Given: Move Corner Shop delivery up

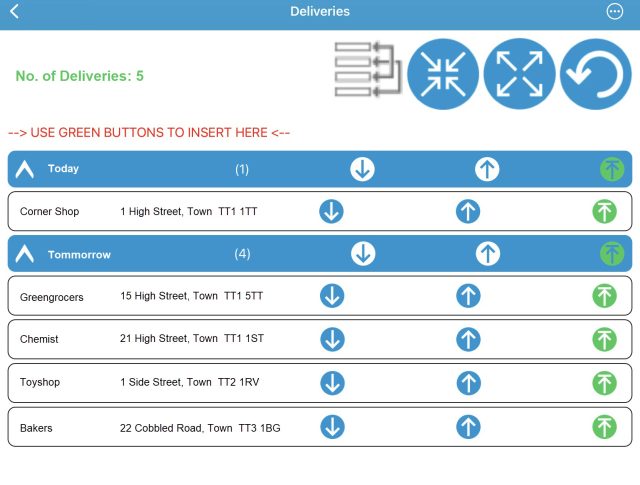Looking at the screenshot, I should pyautogui.click(x=468, y=211).
